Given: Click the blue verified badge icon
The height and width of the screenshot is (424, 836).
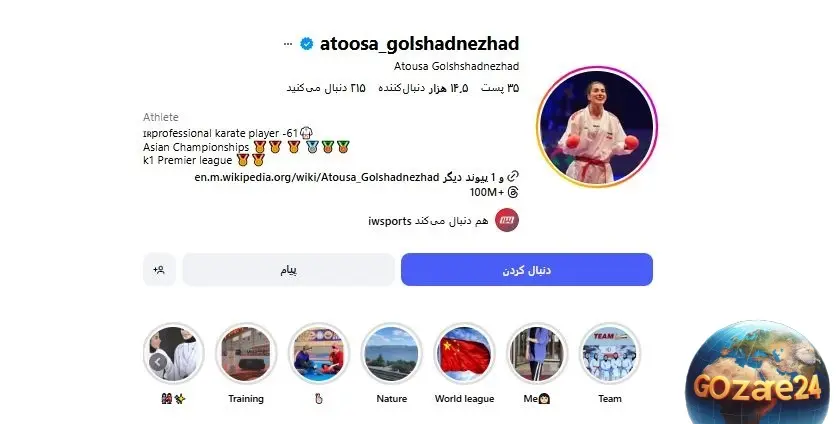Looking at the screenshot, I should 307,44.
